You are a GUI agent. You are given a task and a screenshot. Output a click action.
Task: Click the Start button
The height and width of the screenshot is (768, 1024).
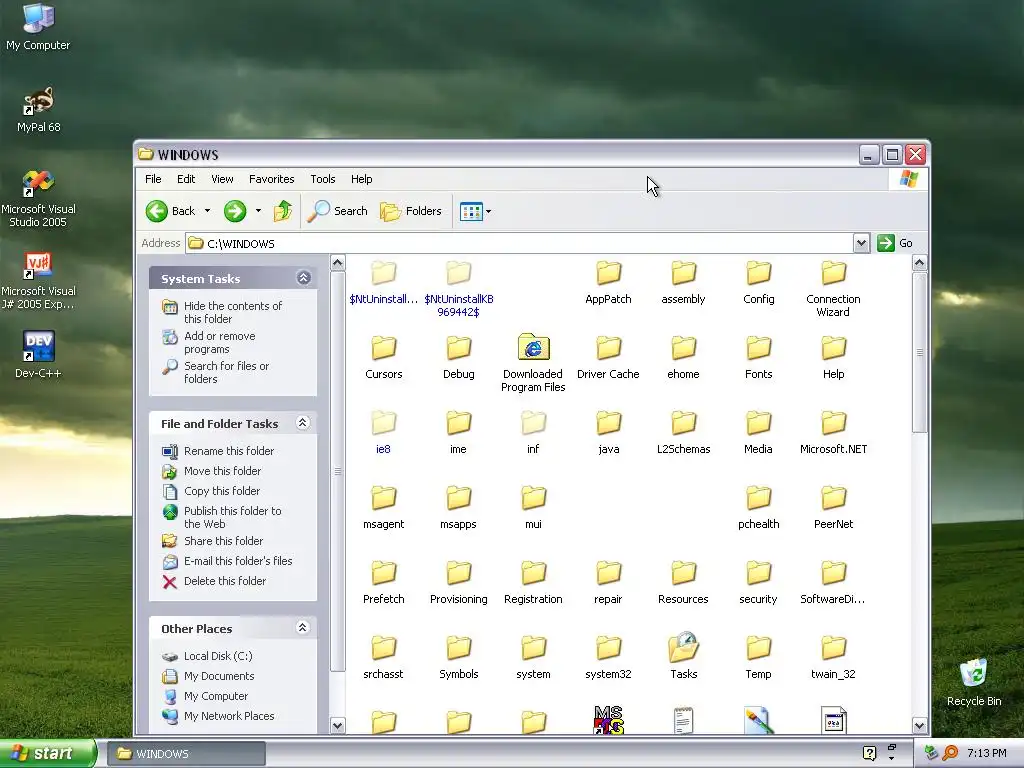coord(46,753)
